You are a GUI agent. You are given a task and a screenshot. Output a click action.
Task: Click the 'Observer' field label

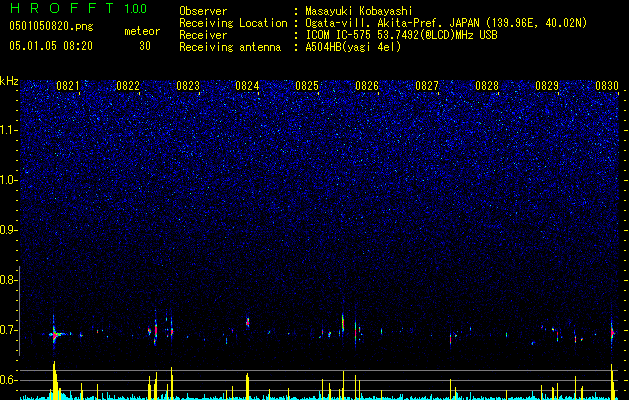point(203,11)
